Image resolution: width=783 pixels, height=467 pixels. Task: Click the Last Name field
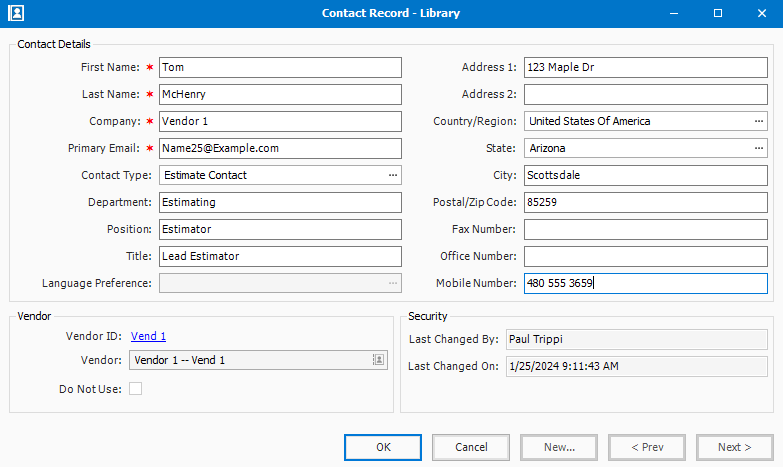click(x=279, y=94)
